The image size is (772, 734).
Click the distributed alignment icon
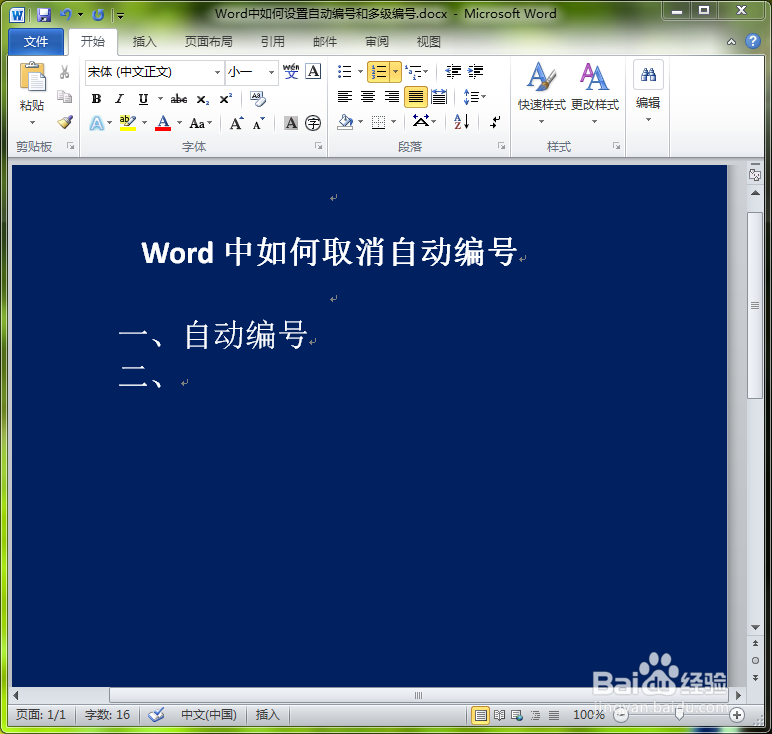tap(439, 97)
